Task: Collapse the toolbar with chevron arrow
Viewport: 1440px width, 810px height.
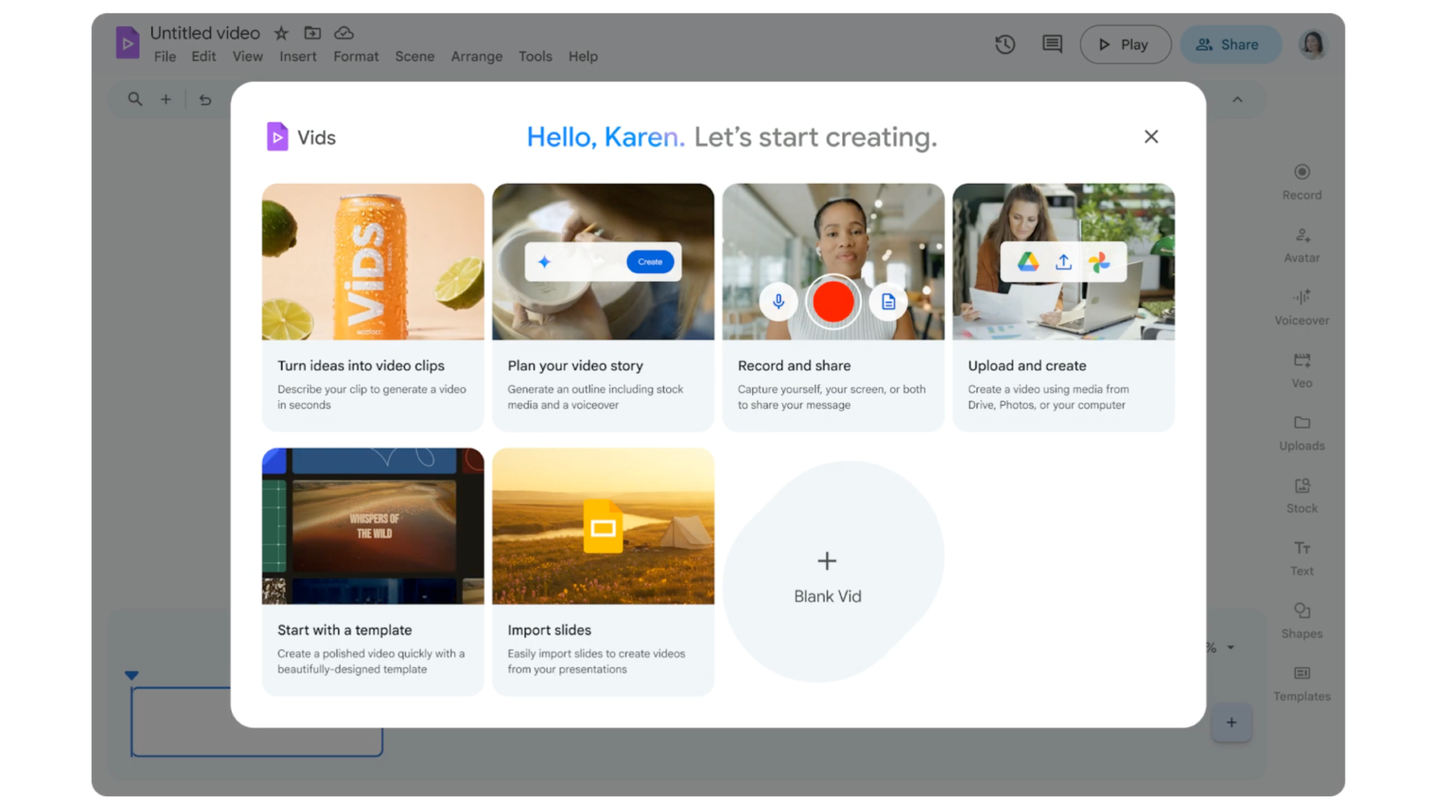Action: [x=1237, y=100]
